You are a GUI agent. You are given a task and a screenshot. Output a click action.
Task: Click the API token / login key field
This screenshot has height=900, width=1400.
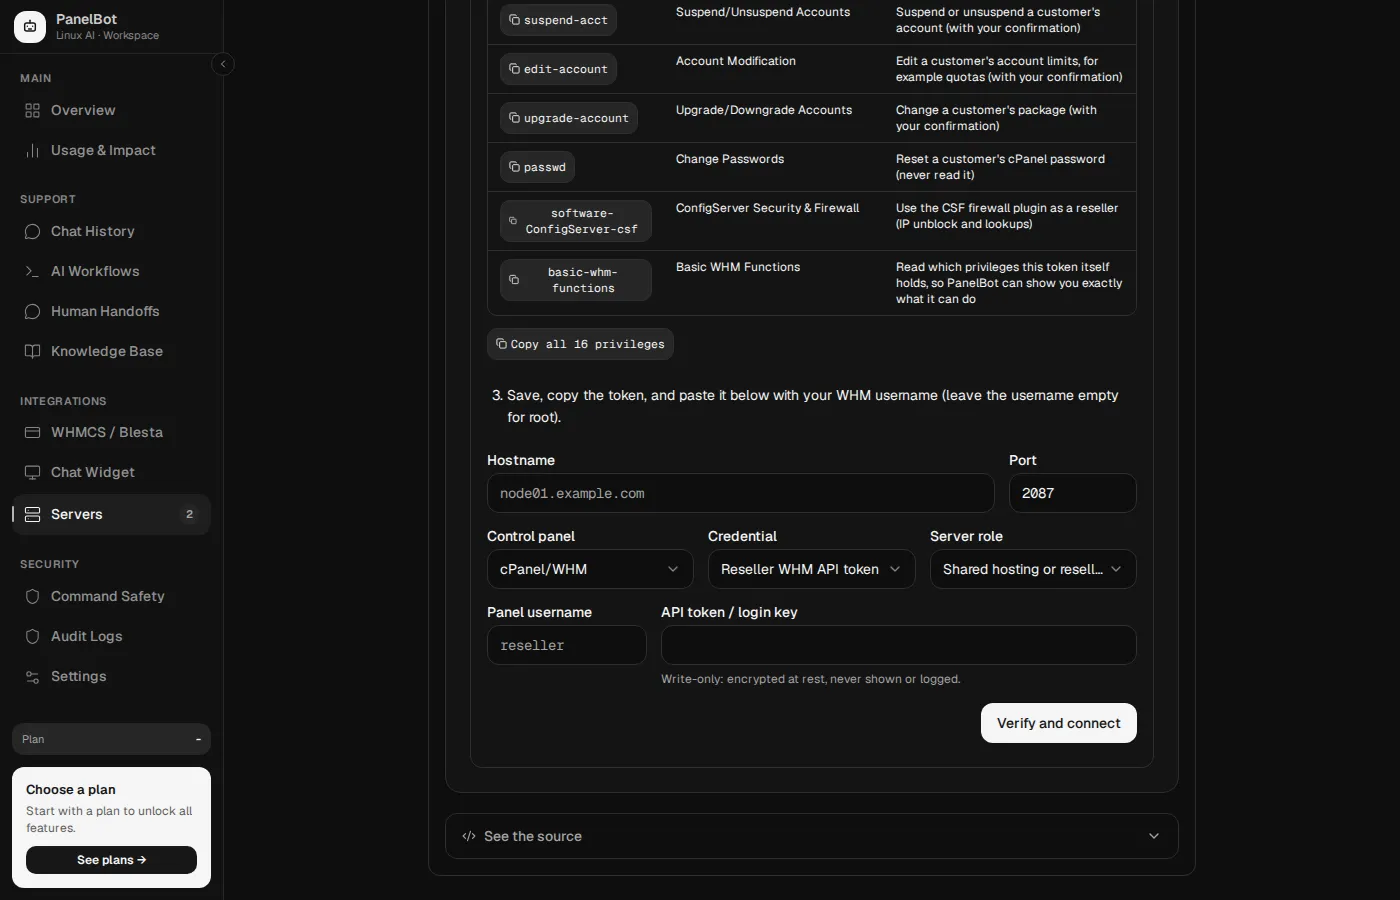(898, 645)
